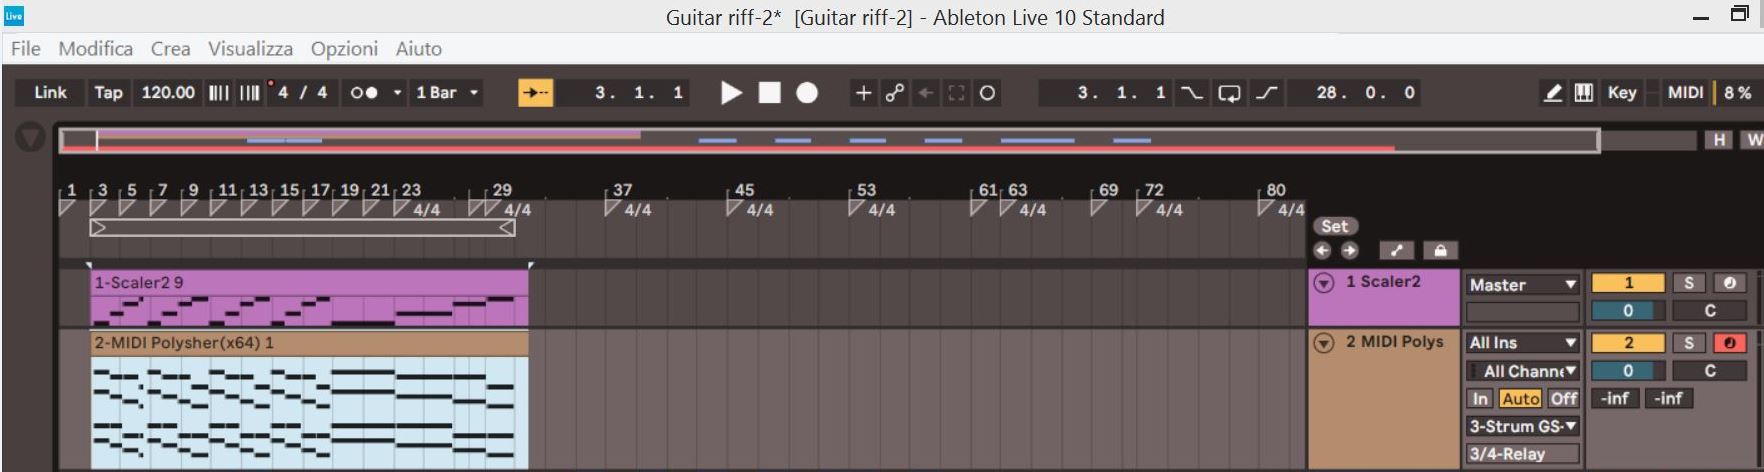Adjust track 2 volume slider showing 0
This screenshot has height=472, width=1764.
[1628, 371]
